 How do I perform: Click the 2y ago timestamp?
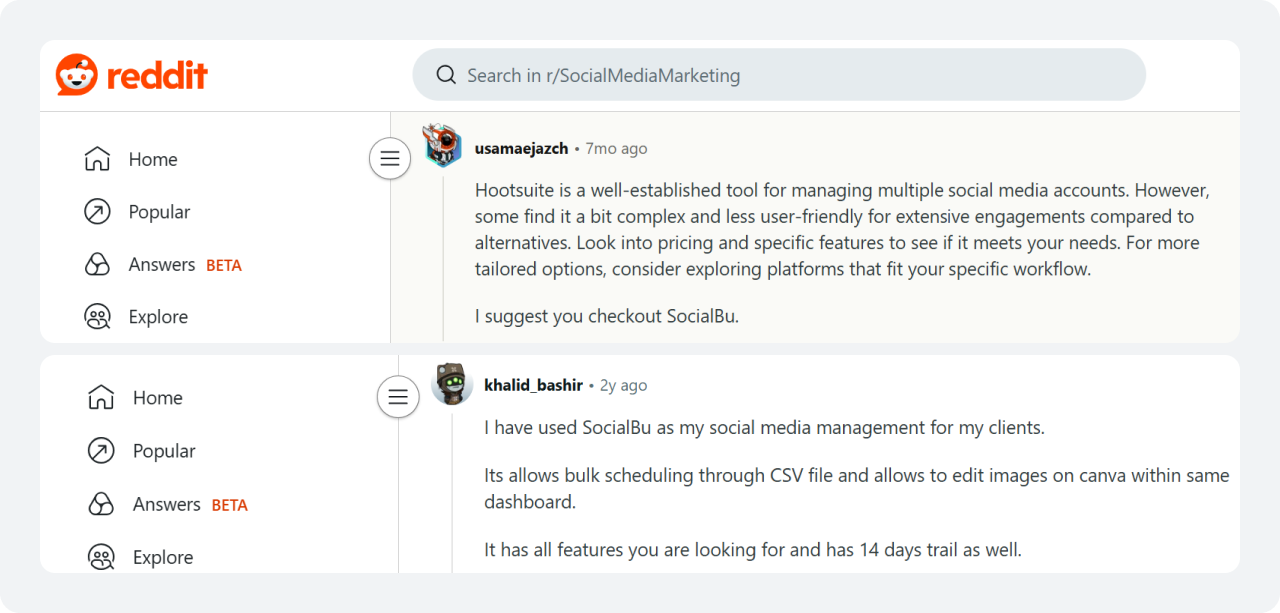pos(623,385)
